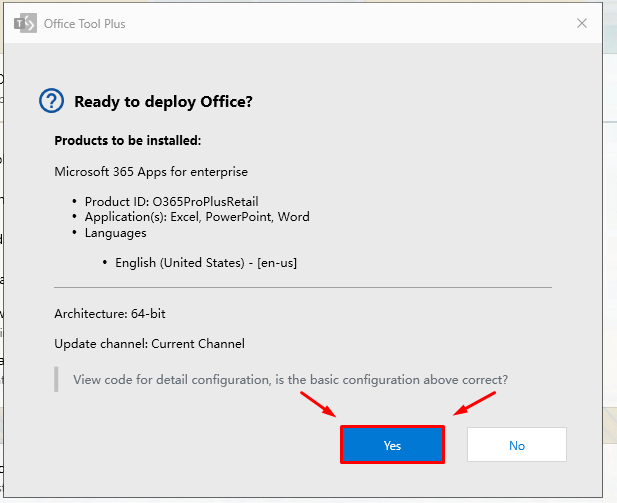Click the Architecture: 64-bit text
Screen dimensions: 617x503
[x=110, y=313]
